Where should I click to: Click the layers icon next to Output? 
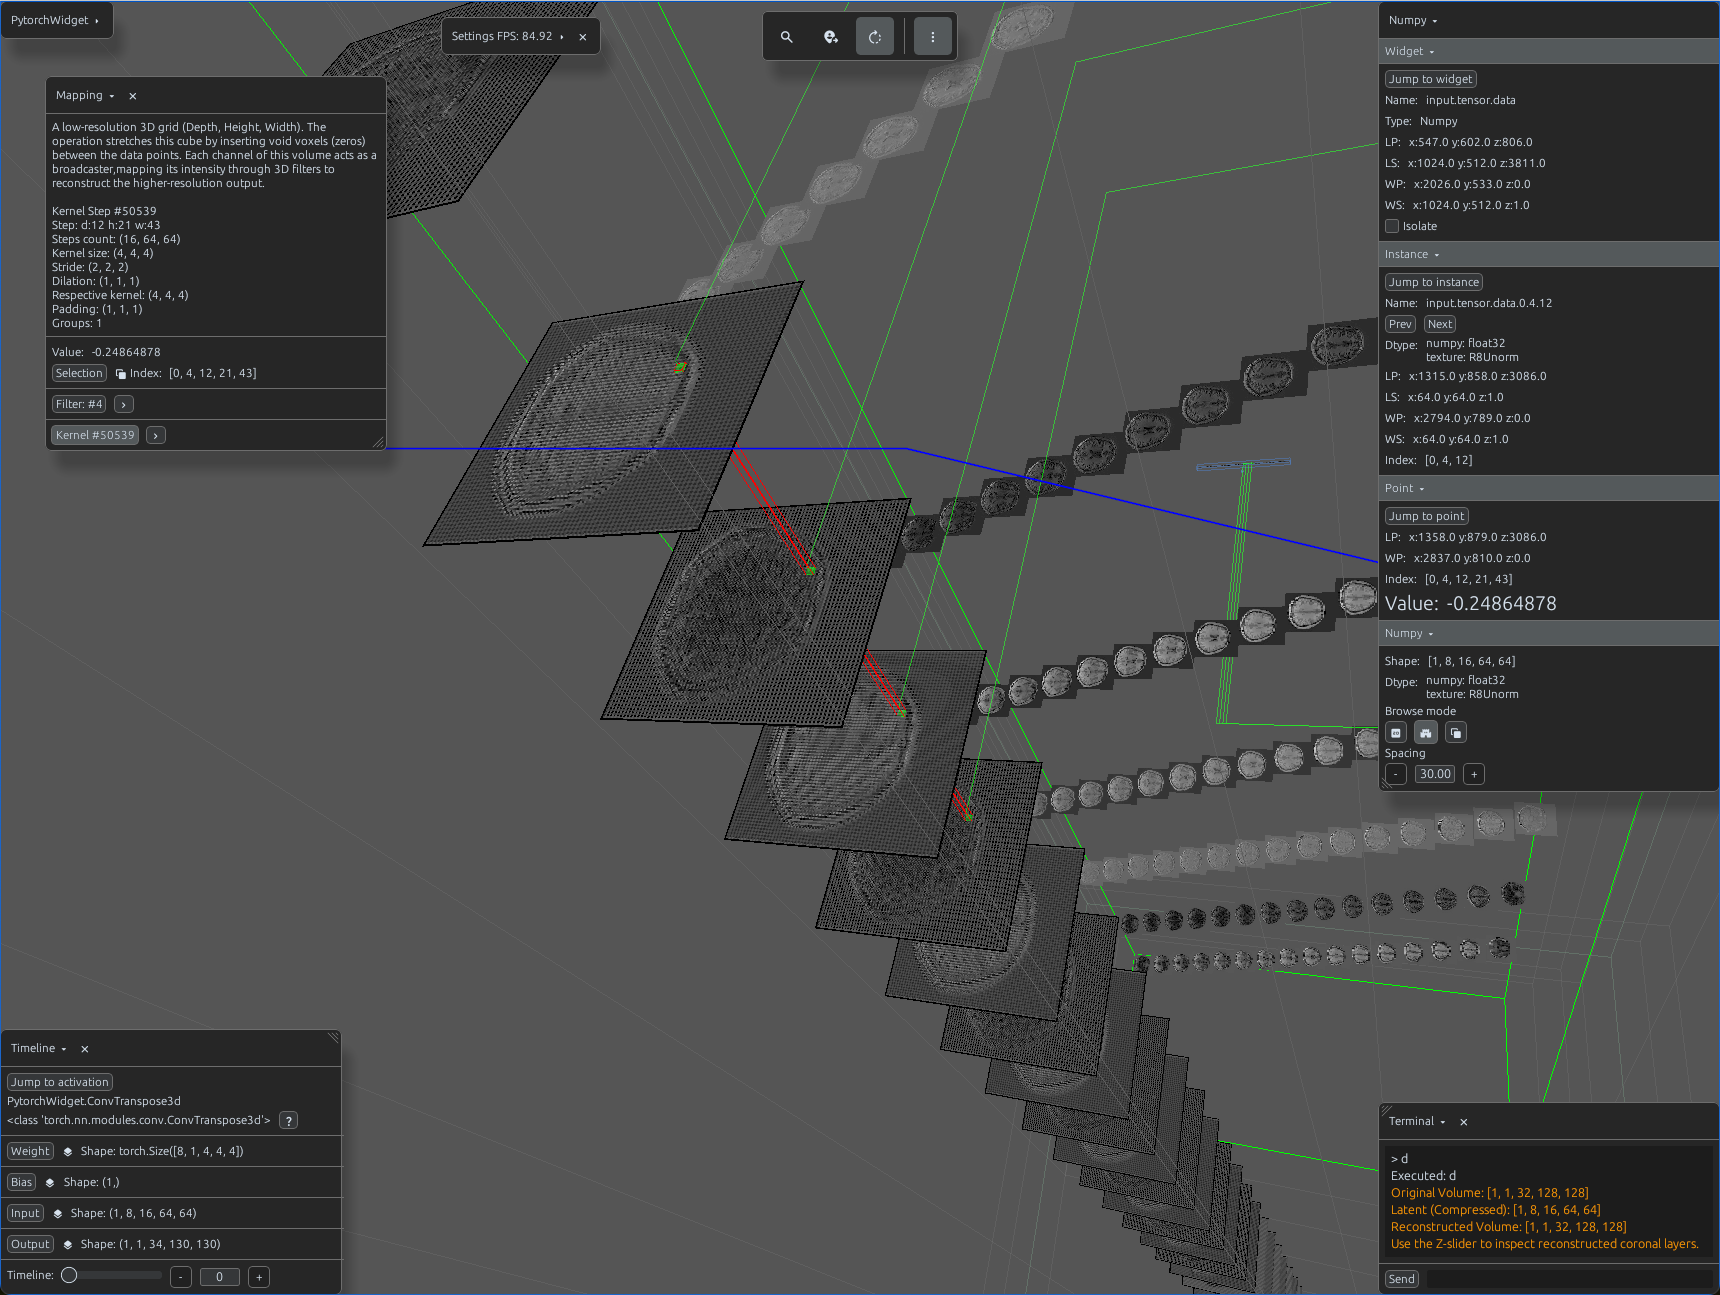tap(68, 1245)
